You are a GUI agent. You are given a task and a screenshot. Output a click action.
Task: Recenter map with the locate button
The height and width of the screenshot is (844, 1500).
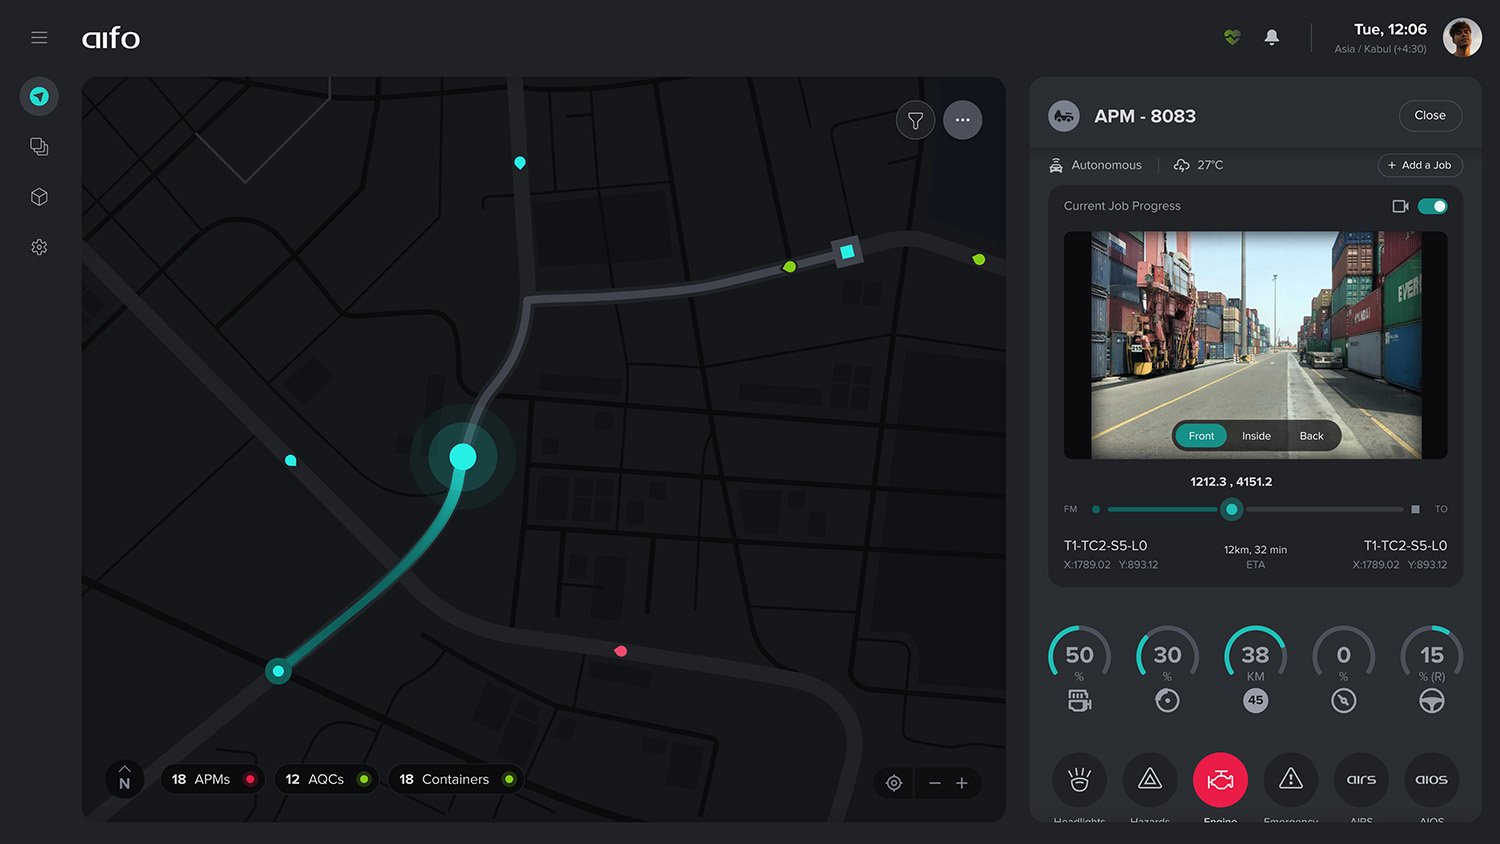pos(894,783)
